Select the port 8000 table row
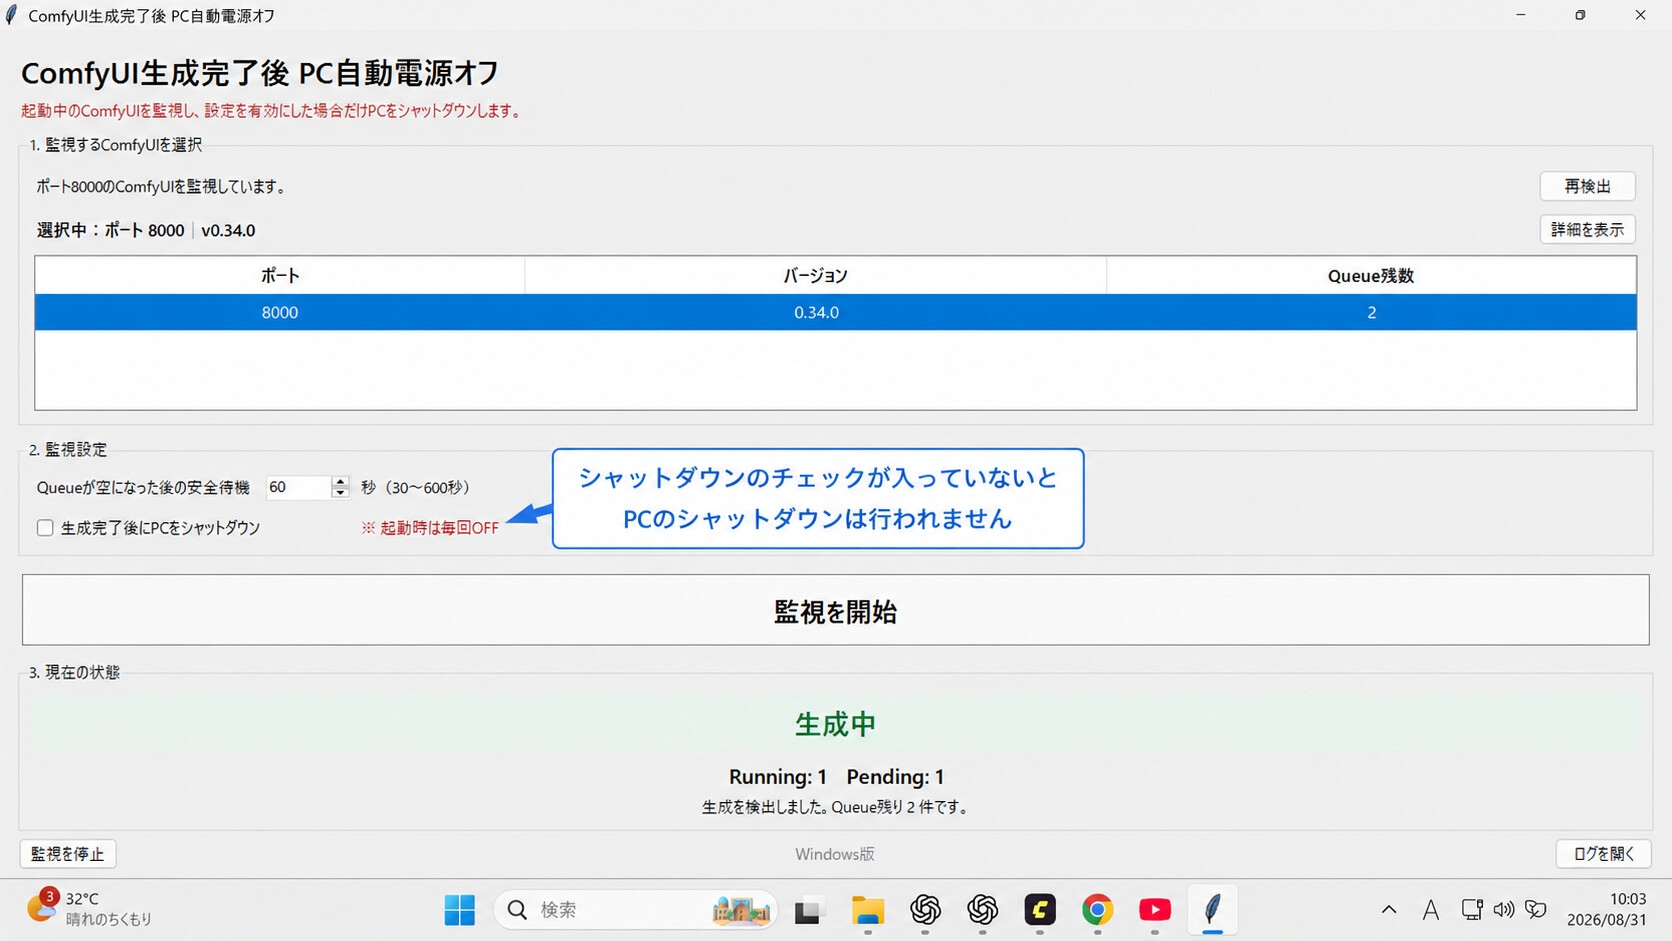 835,312
